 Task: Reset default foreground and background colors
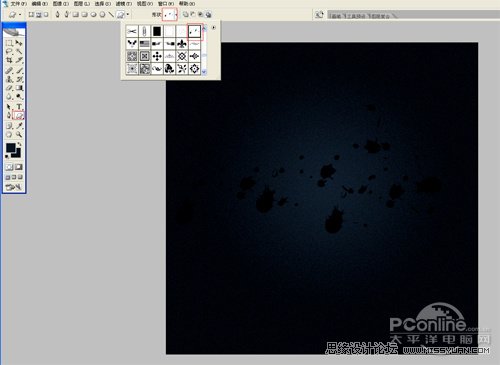click(x=7, y=156)
